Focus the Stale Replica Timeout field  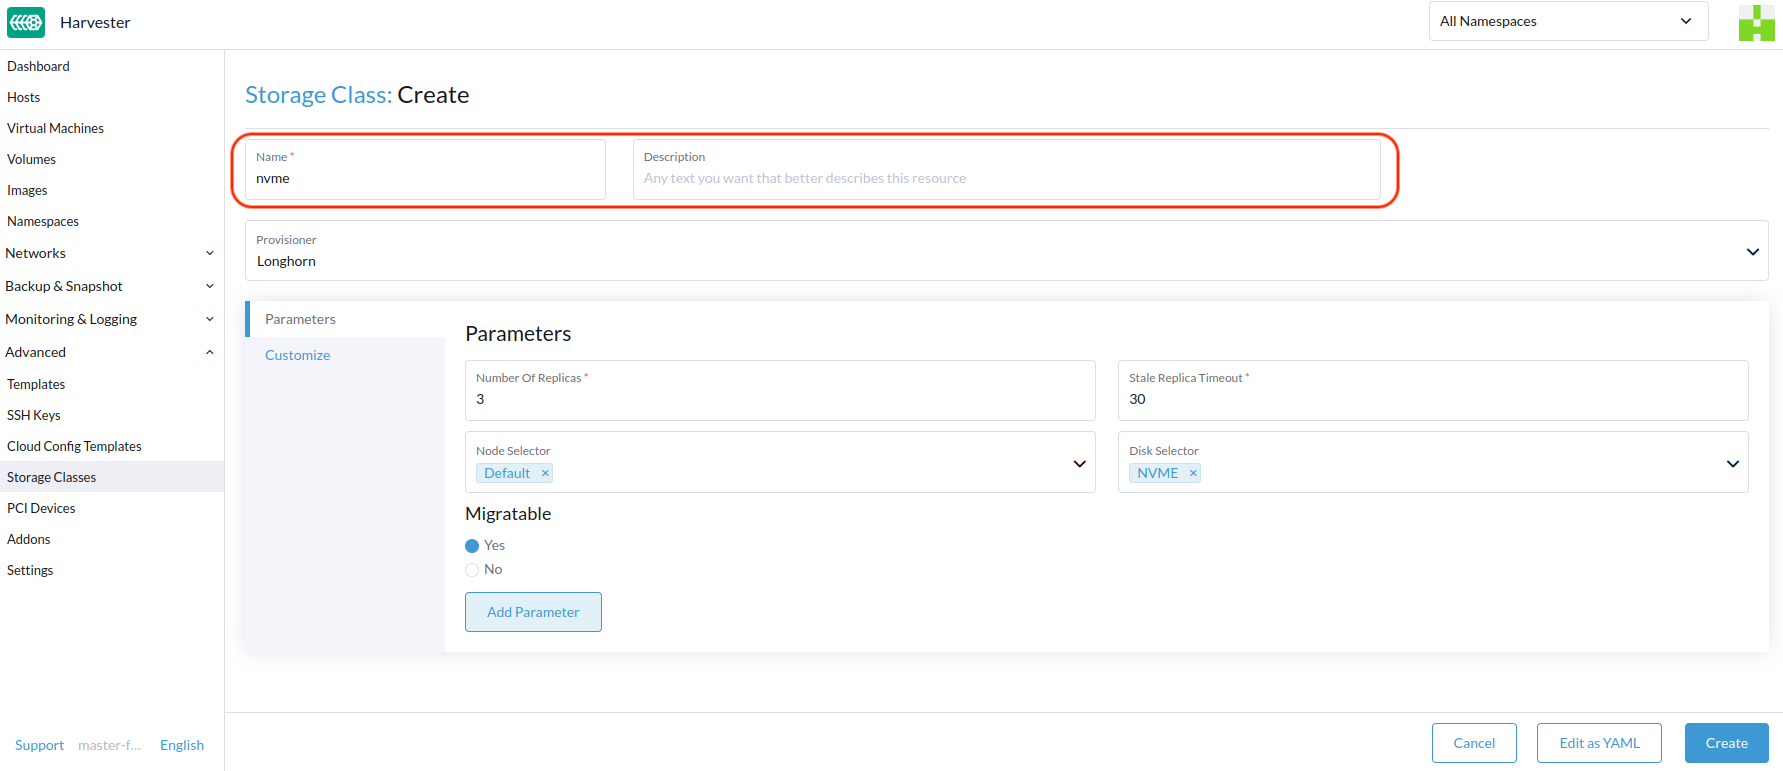(x=1433, y=390)
